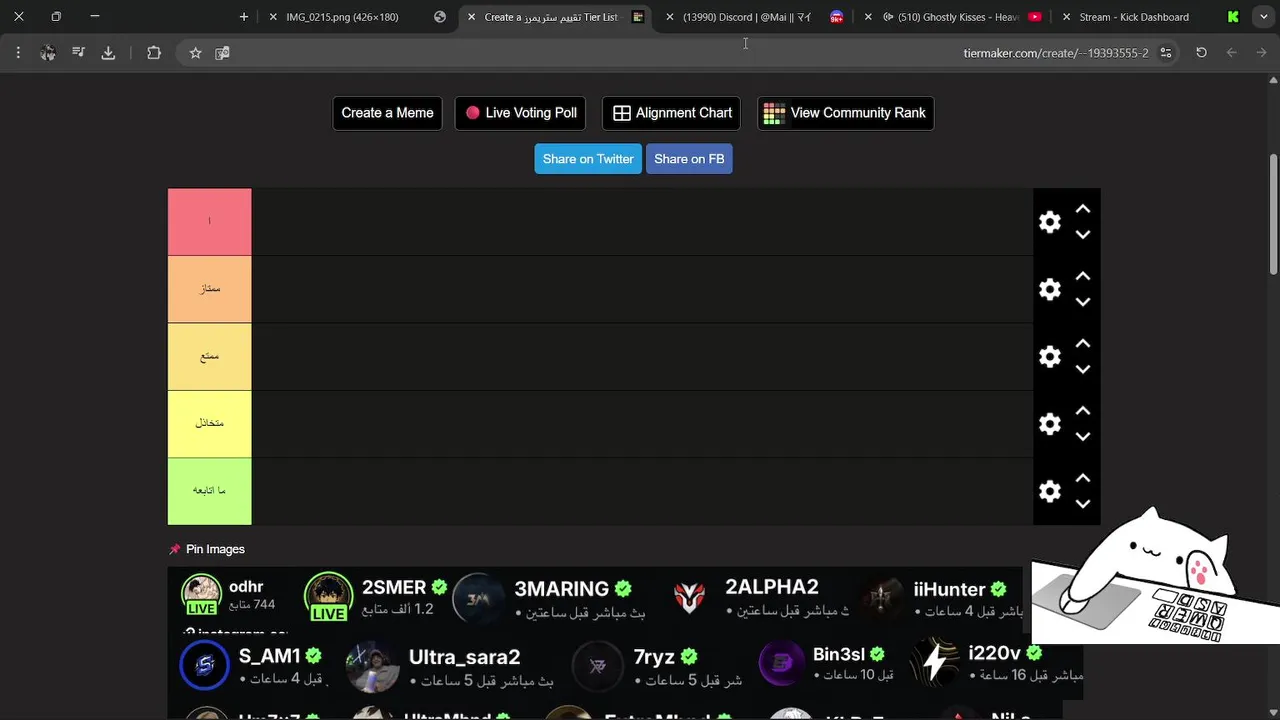The height and width of the screenshot is (720, 1280).
Task: Move the متخاذل tier up
Action: point(1082,411)
